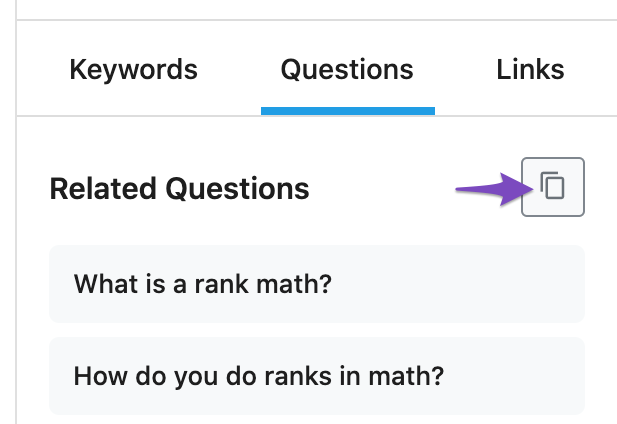
Task: Activate the Questions tab label
Action: pos(347,70)
